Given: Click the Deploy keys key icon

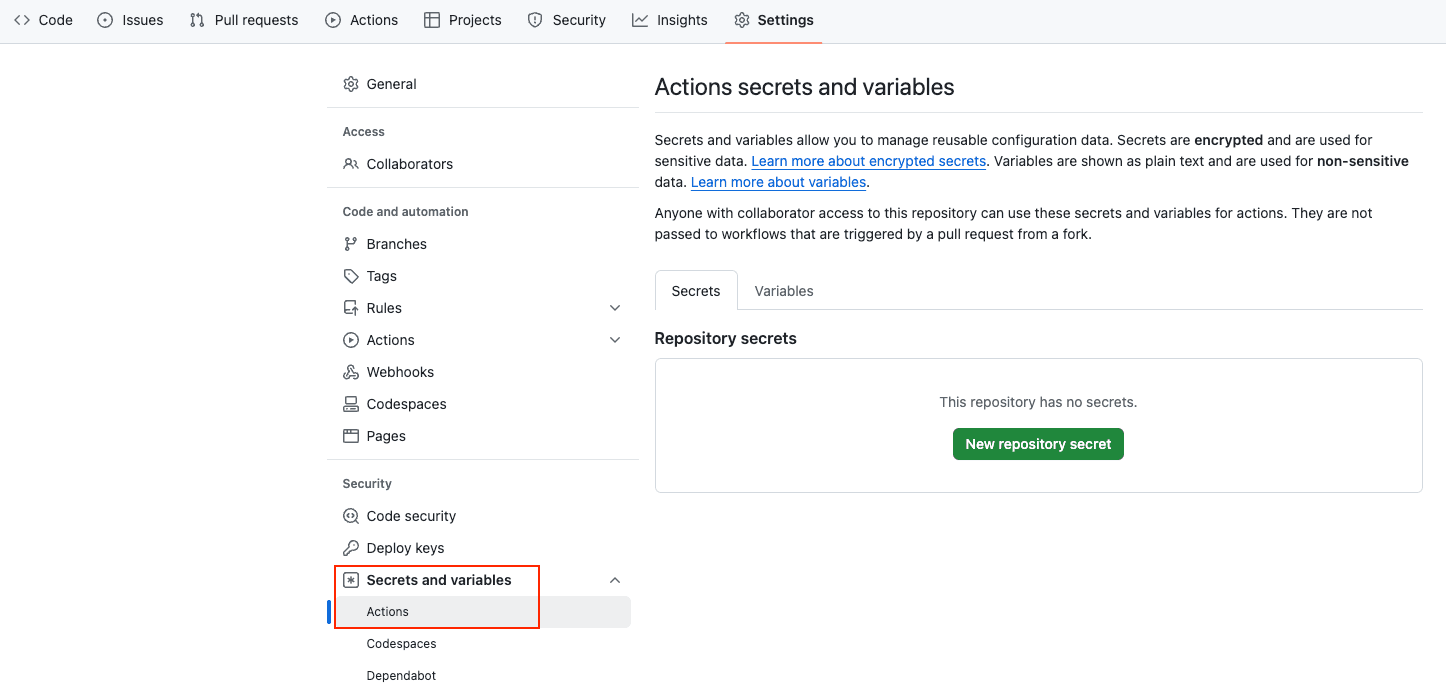Looking at the screenshot, I should tap(351, 548).
